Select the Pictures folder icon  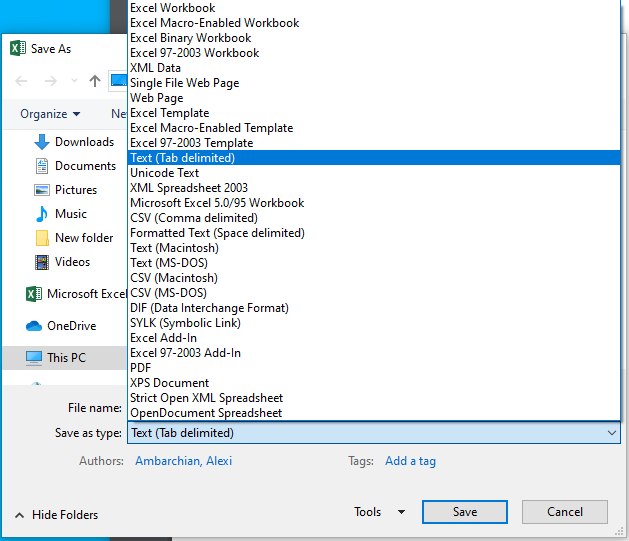(42, 190)
